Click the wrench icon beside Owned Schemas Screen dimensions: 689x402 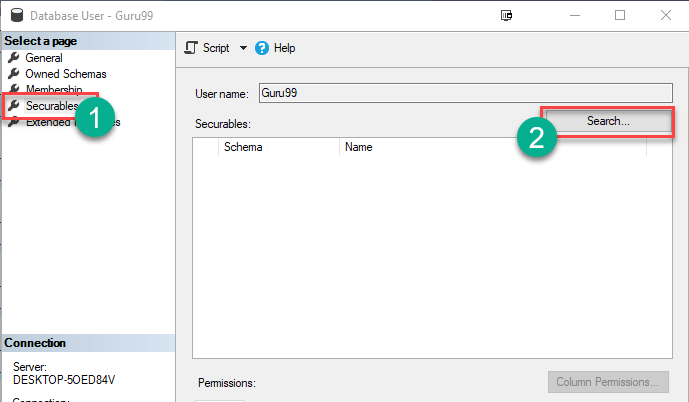tap(14, 74)
